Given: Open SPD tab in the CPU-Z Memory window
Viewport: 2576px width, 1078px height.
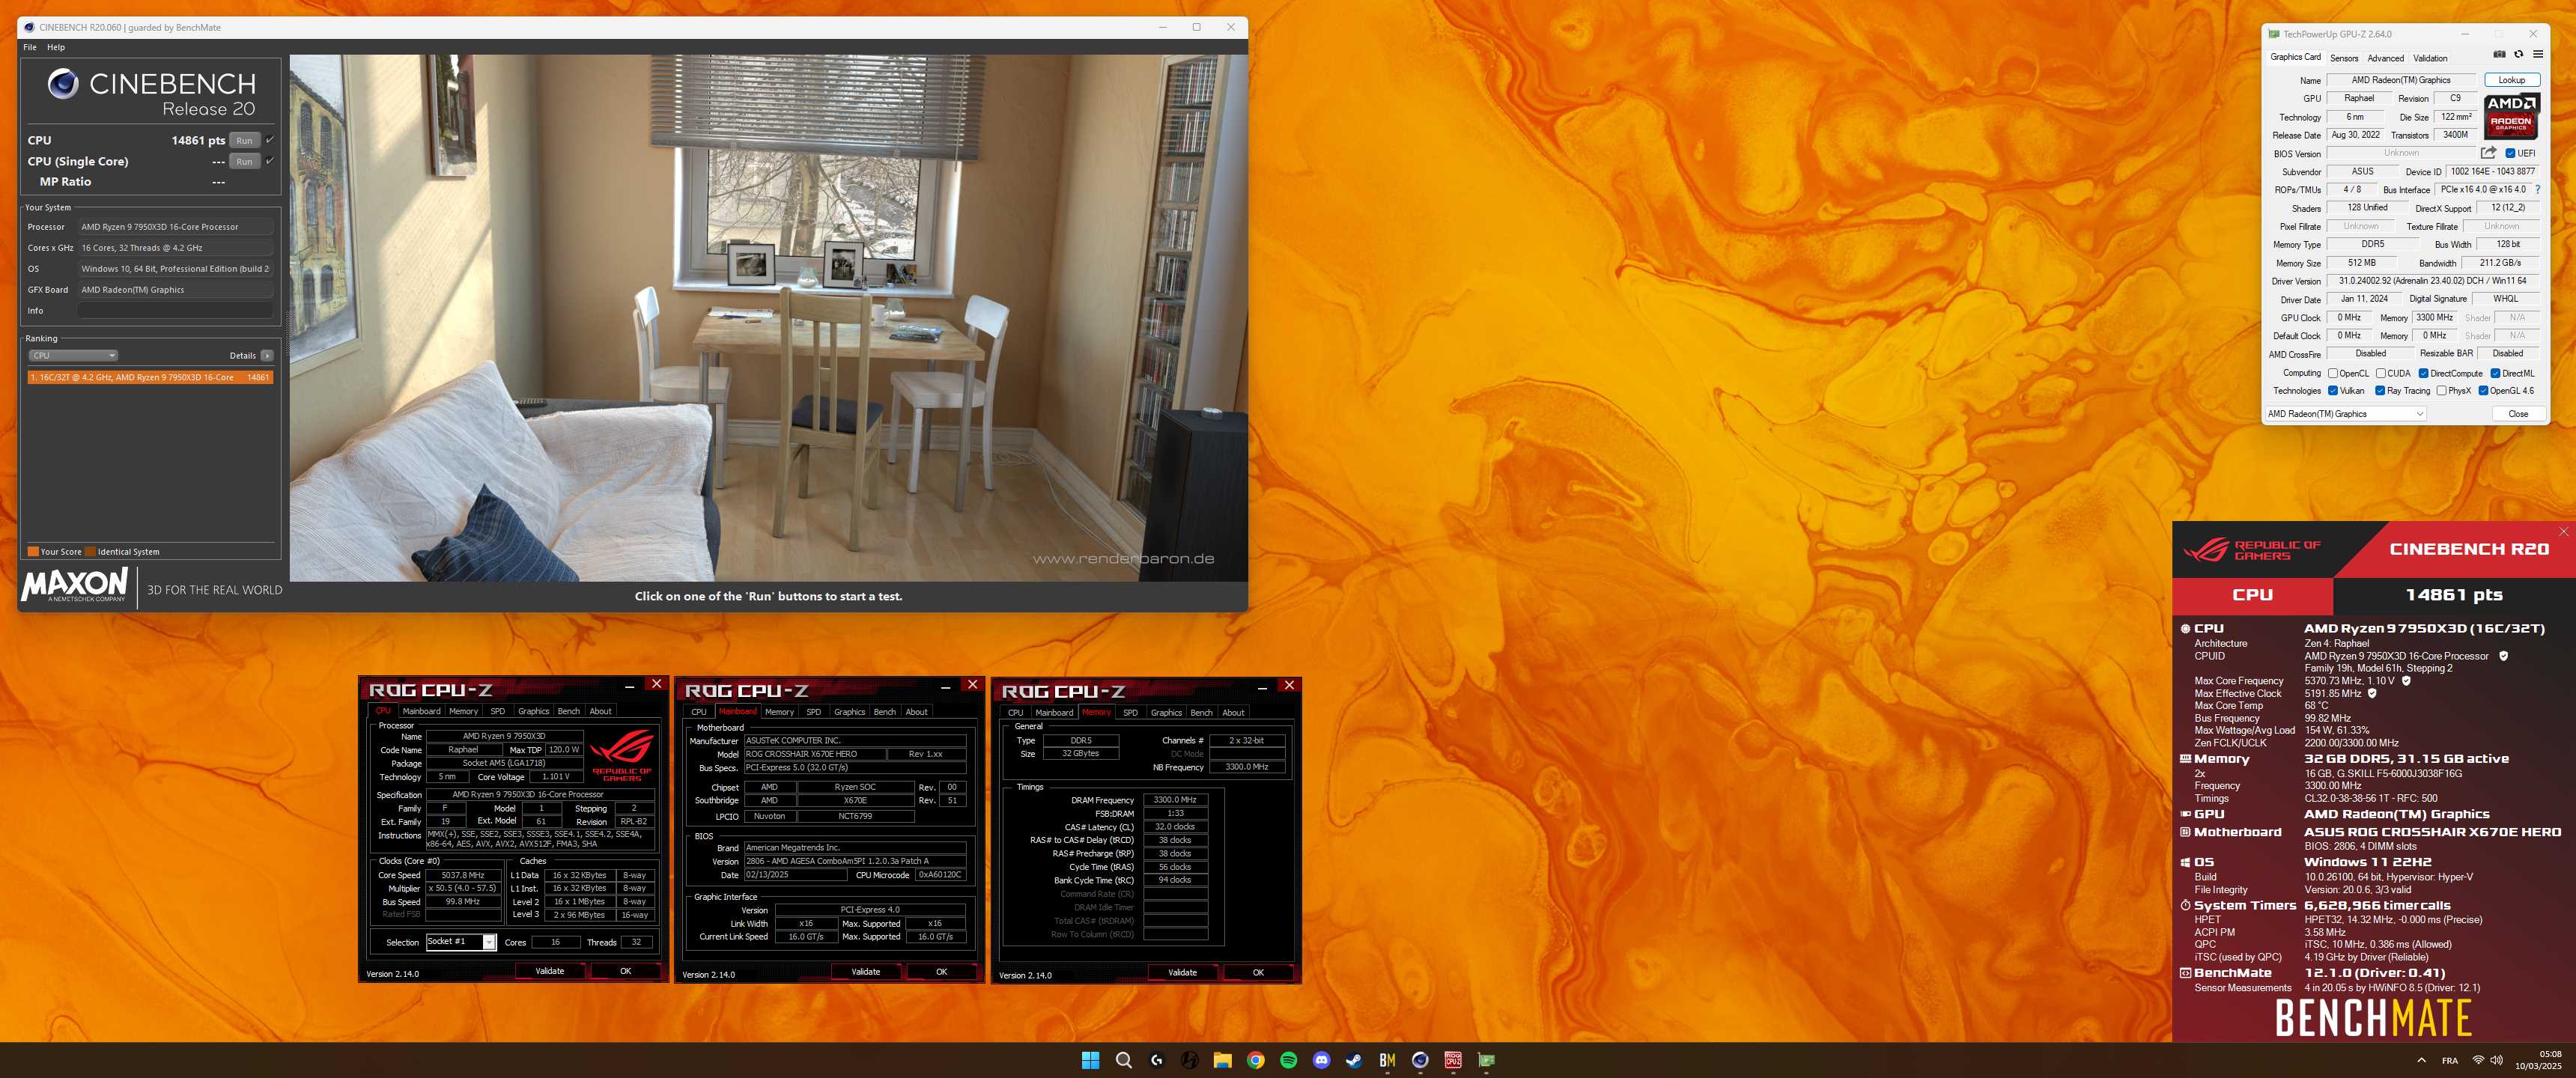Looking at the screenshot, I should (1130, 713).
